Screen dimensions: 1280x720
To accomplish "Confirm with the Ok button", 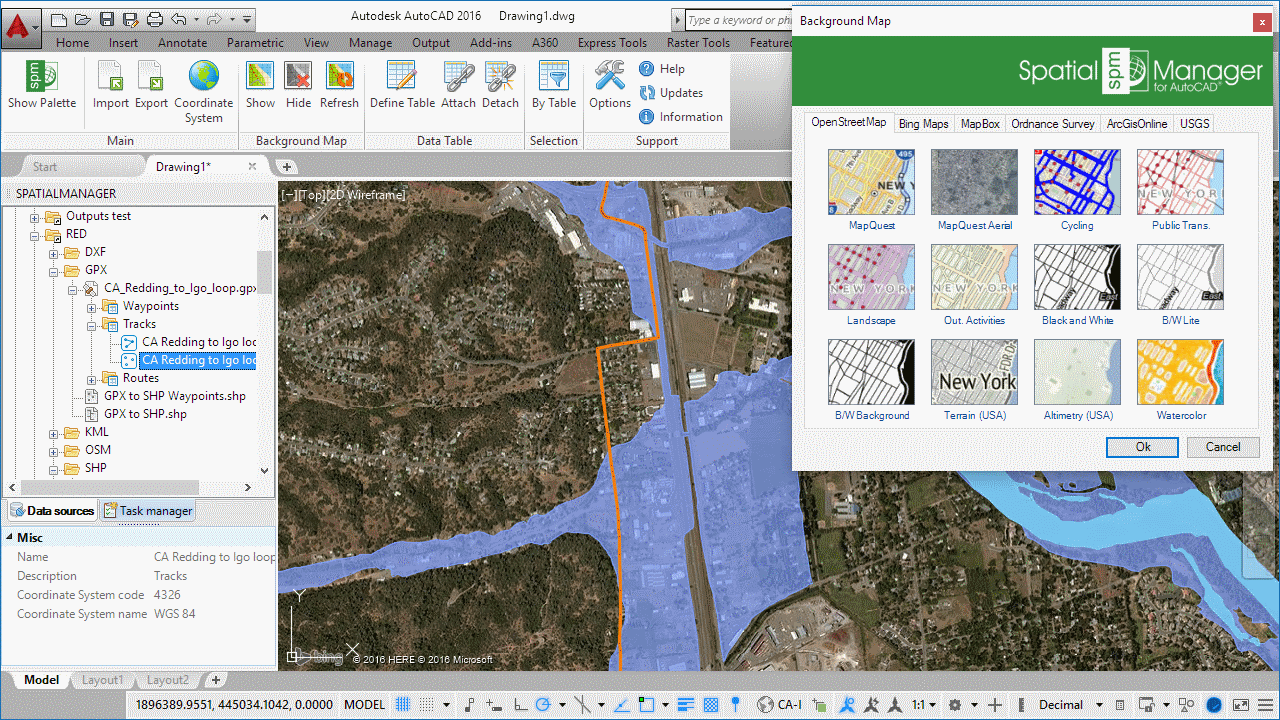I will (x=1142, y=447).
